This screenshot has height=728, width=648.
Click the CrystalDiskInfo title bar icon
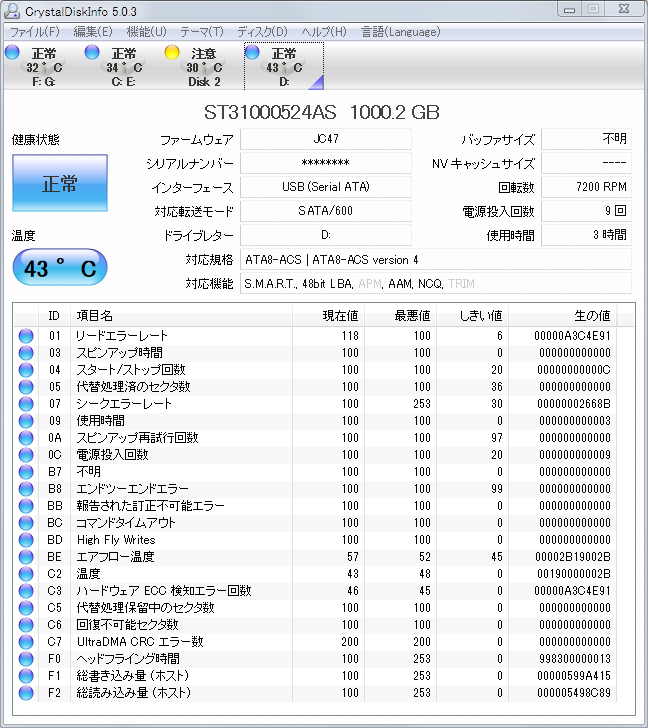tap(12, 11)
